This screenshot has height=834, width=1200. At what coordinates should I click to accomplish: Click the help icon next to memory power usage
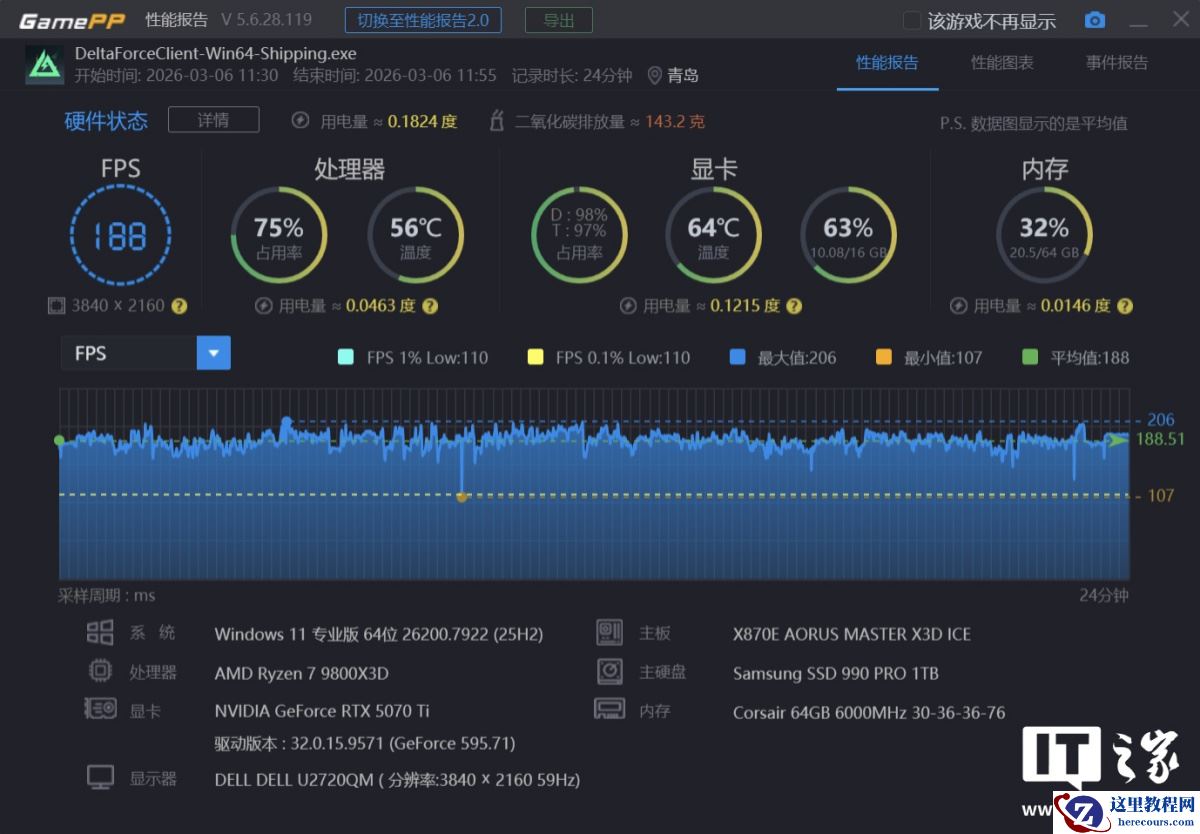click(1124, 306)
